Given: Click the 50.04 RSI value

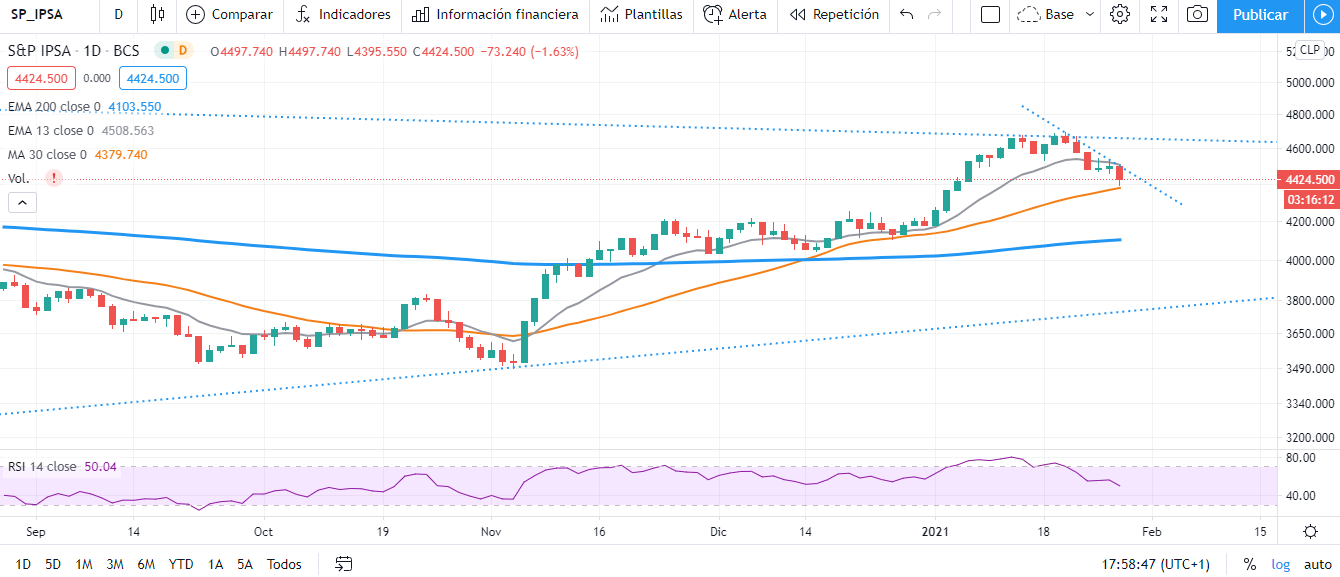Looking at the screenshot, I should click(101, 467).
